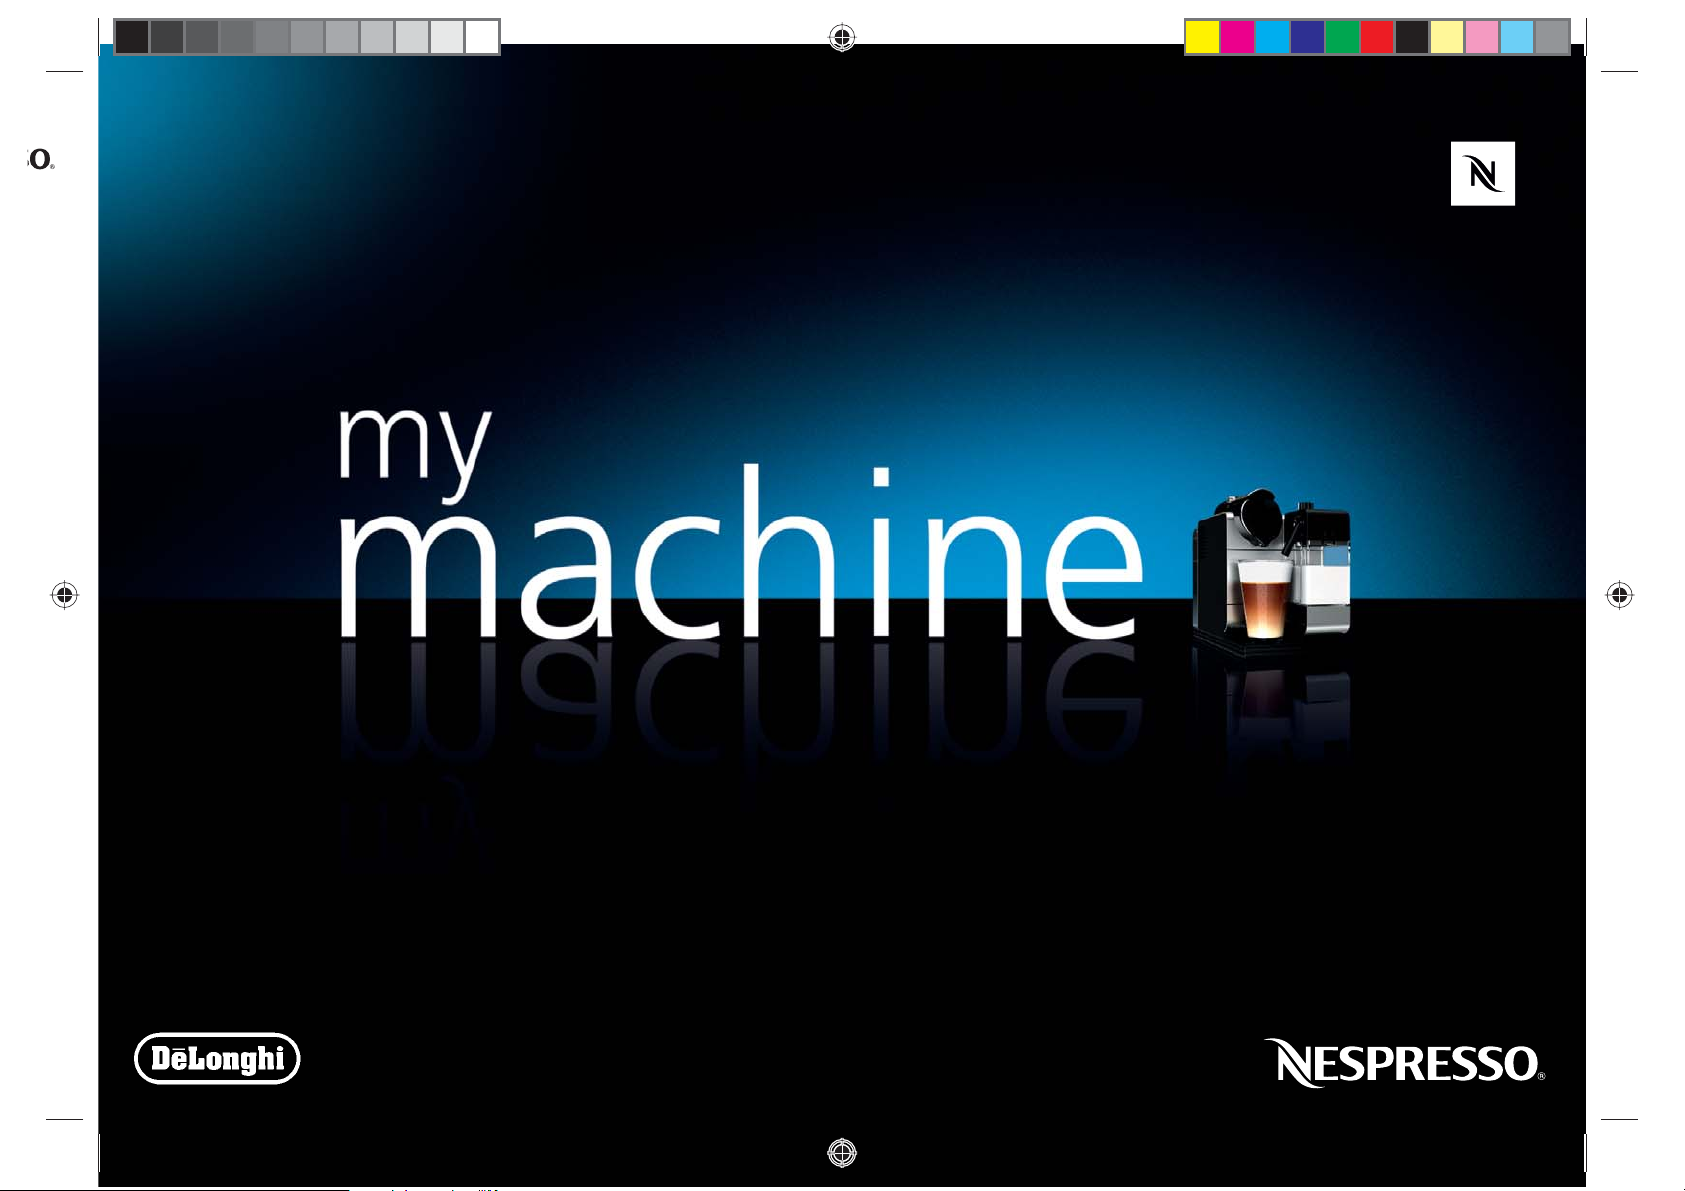Click the Nespresso wordmark logo

[x=1404, y=1063]
